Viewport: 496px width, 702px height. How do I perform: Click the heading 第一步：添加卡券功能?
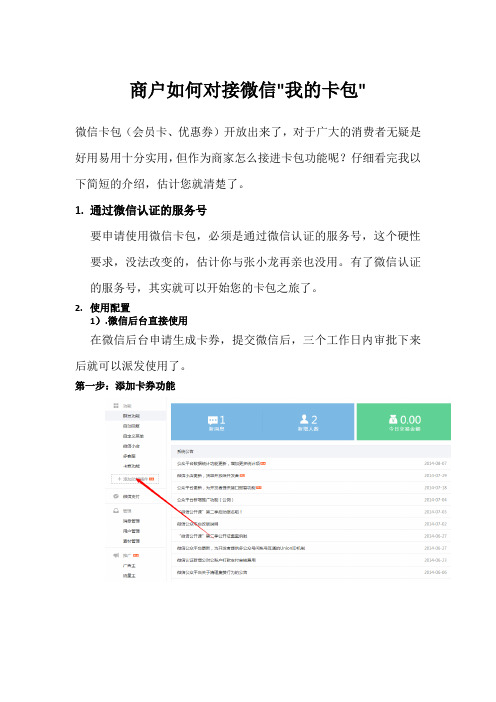coord(125,386)
